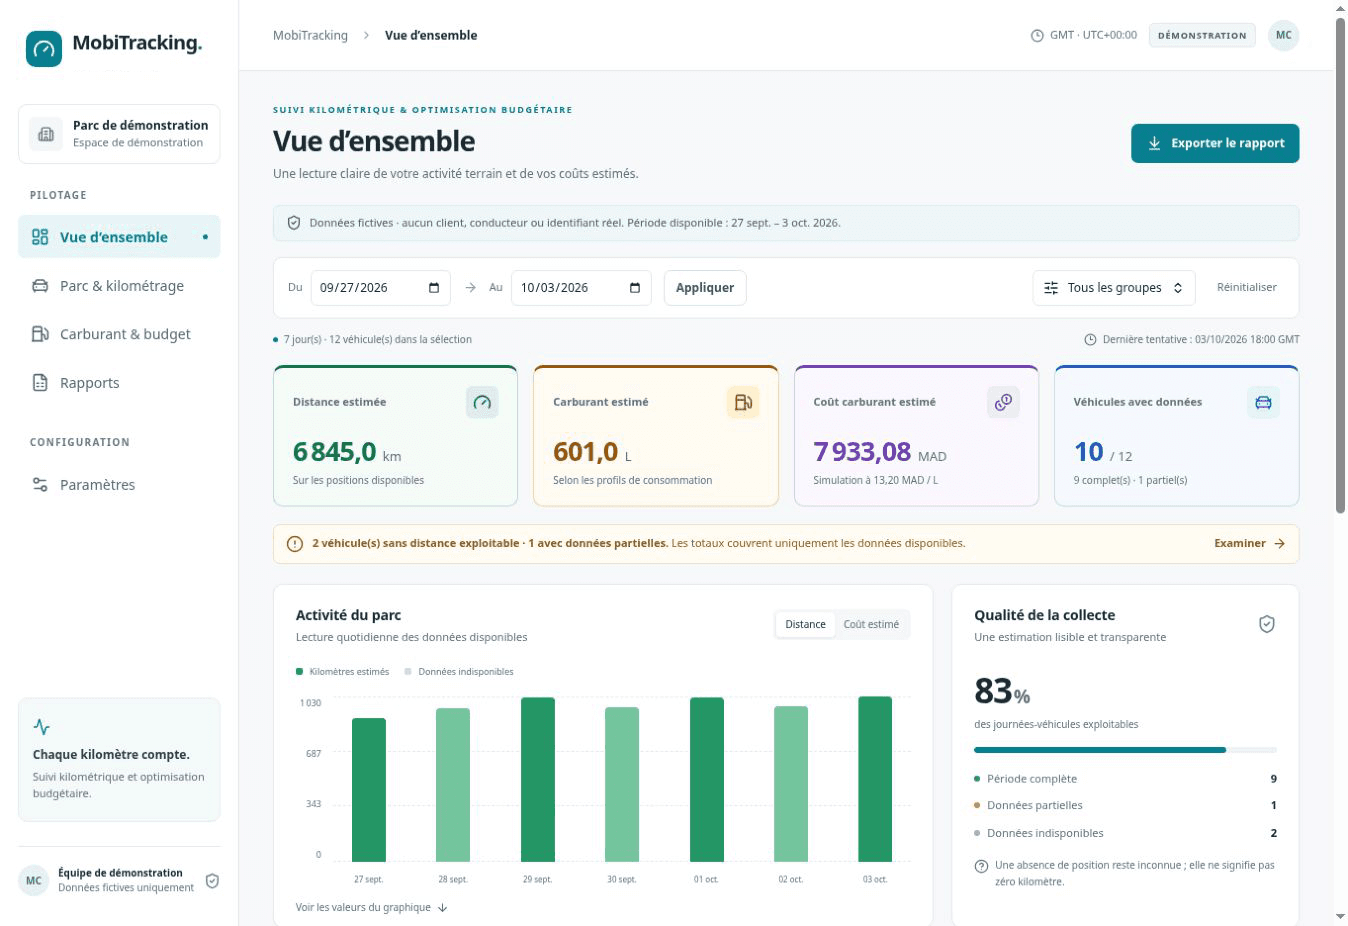Open the Tous les groupes dropdown
Viewport: 1348px width, 926px height.
pos(1114,288)
